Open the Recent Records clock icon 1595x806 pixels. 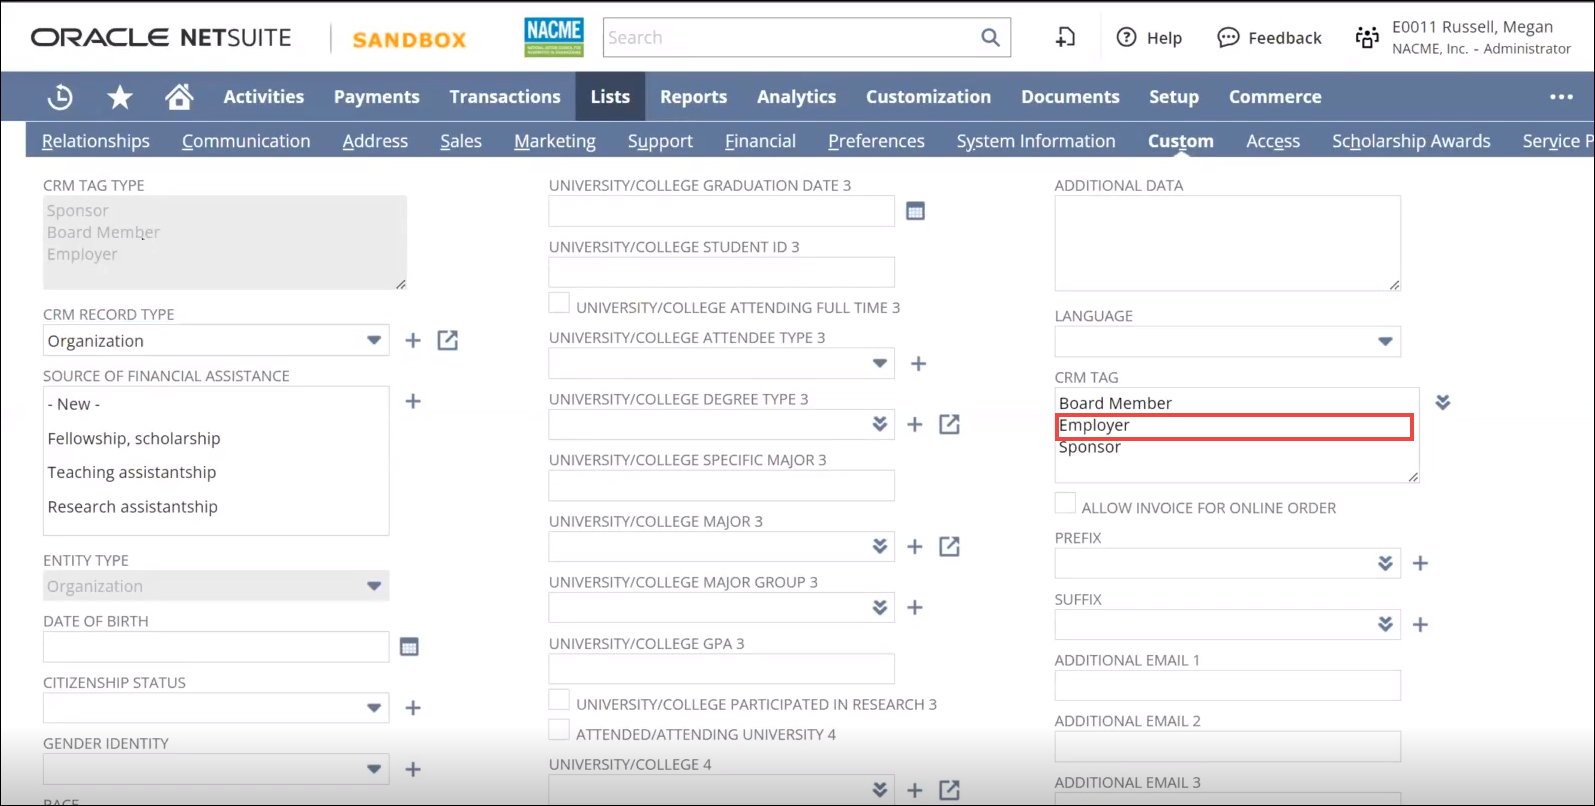pyautogui.click(x=60, y=97)
